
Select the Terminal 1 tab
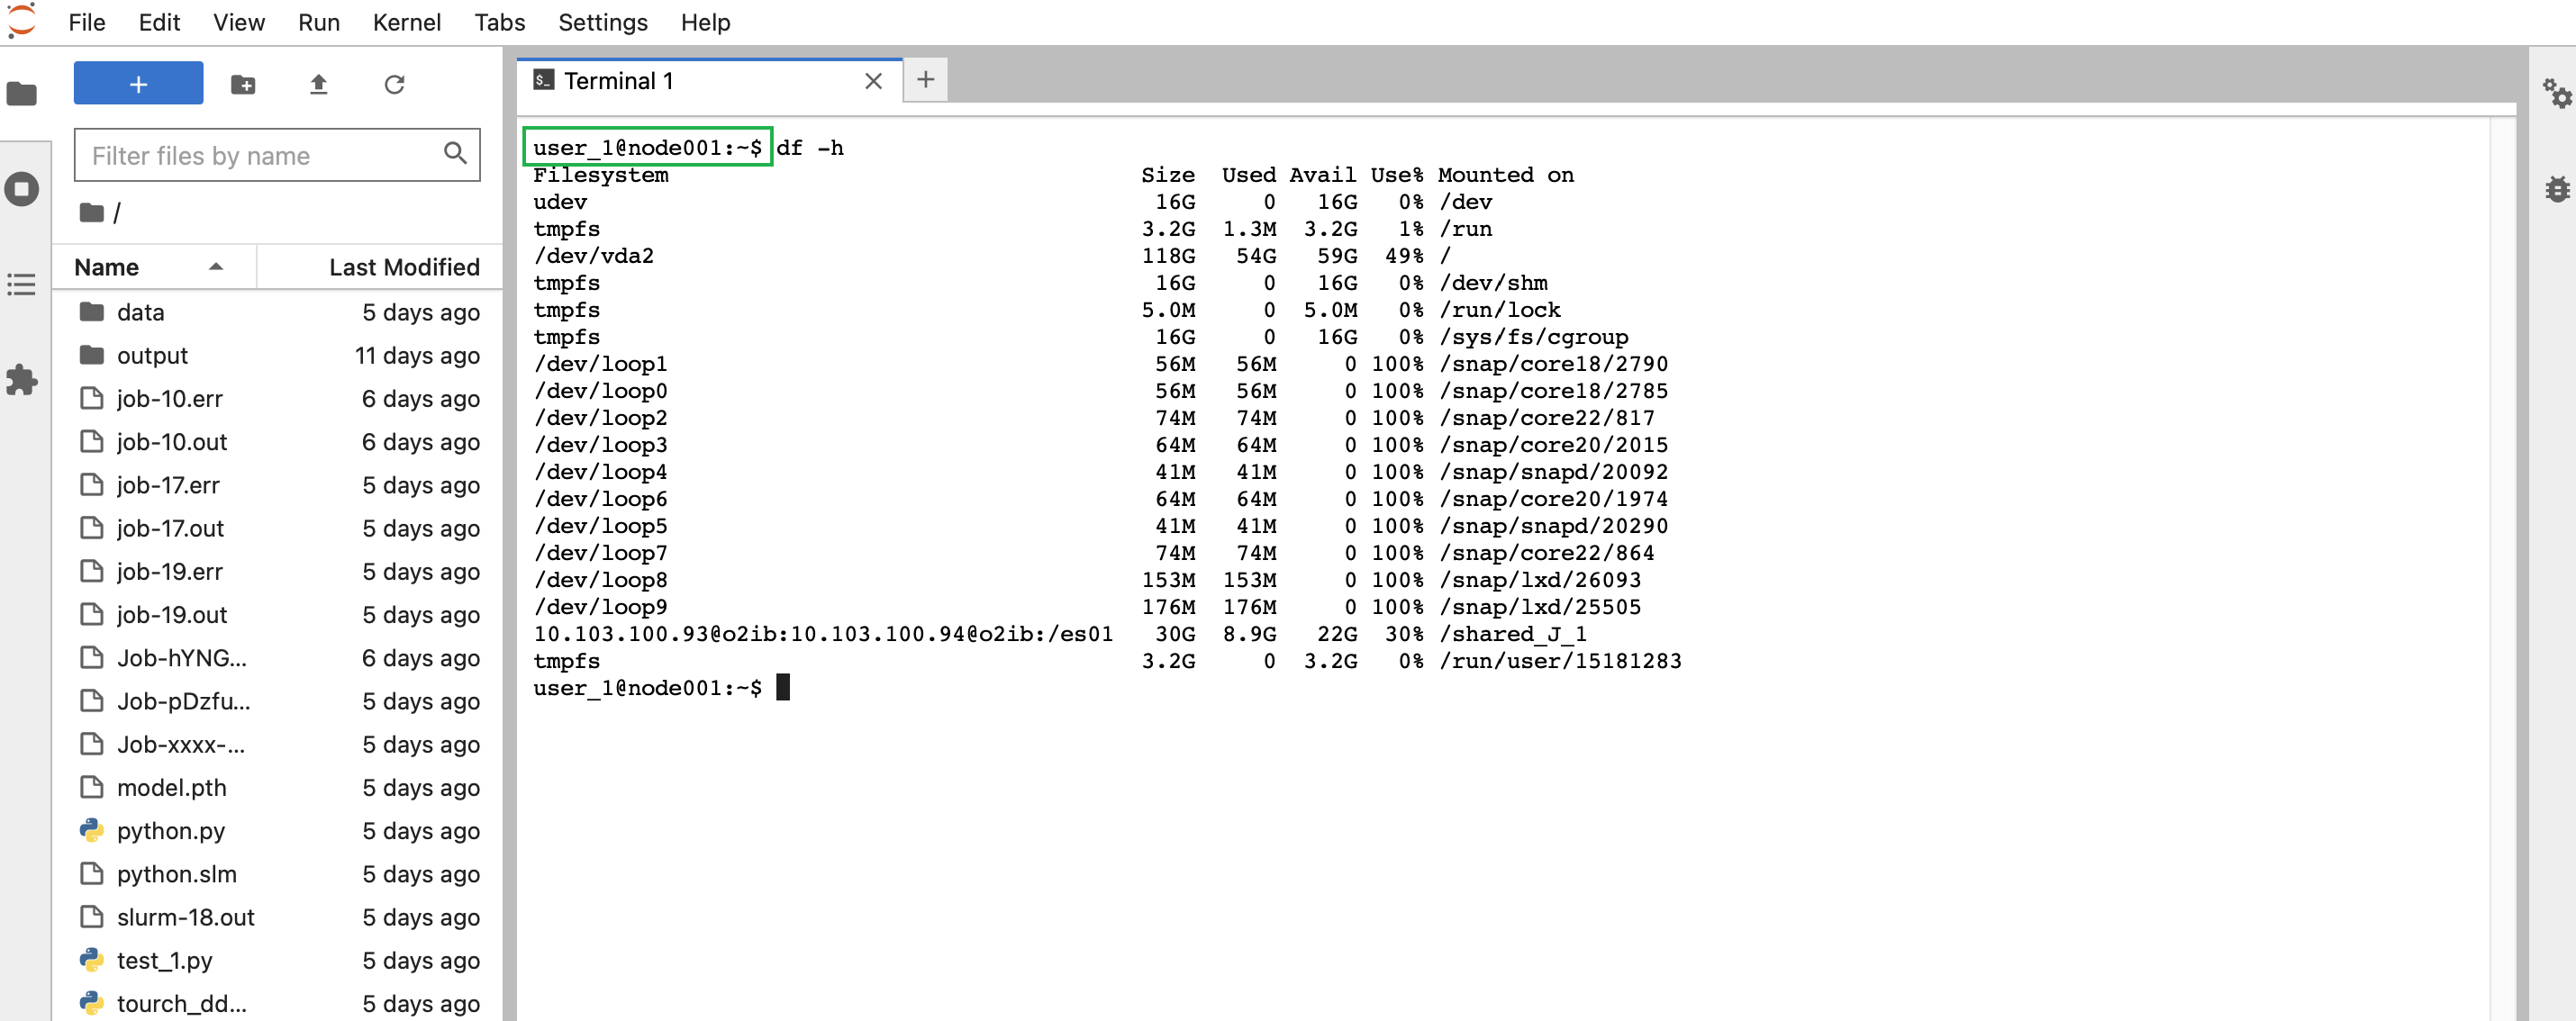coord(709,81)
